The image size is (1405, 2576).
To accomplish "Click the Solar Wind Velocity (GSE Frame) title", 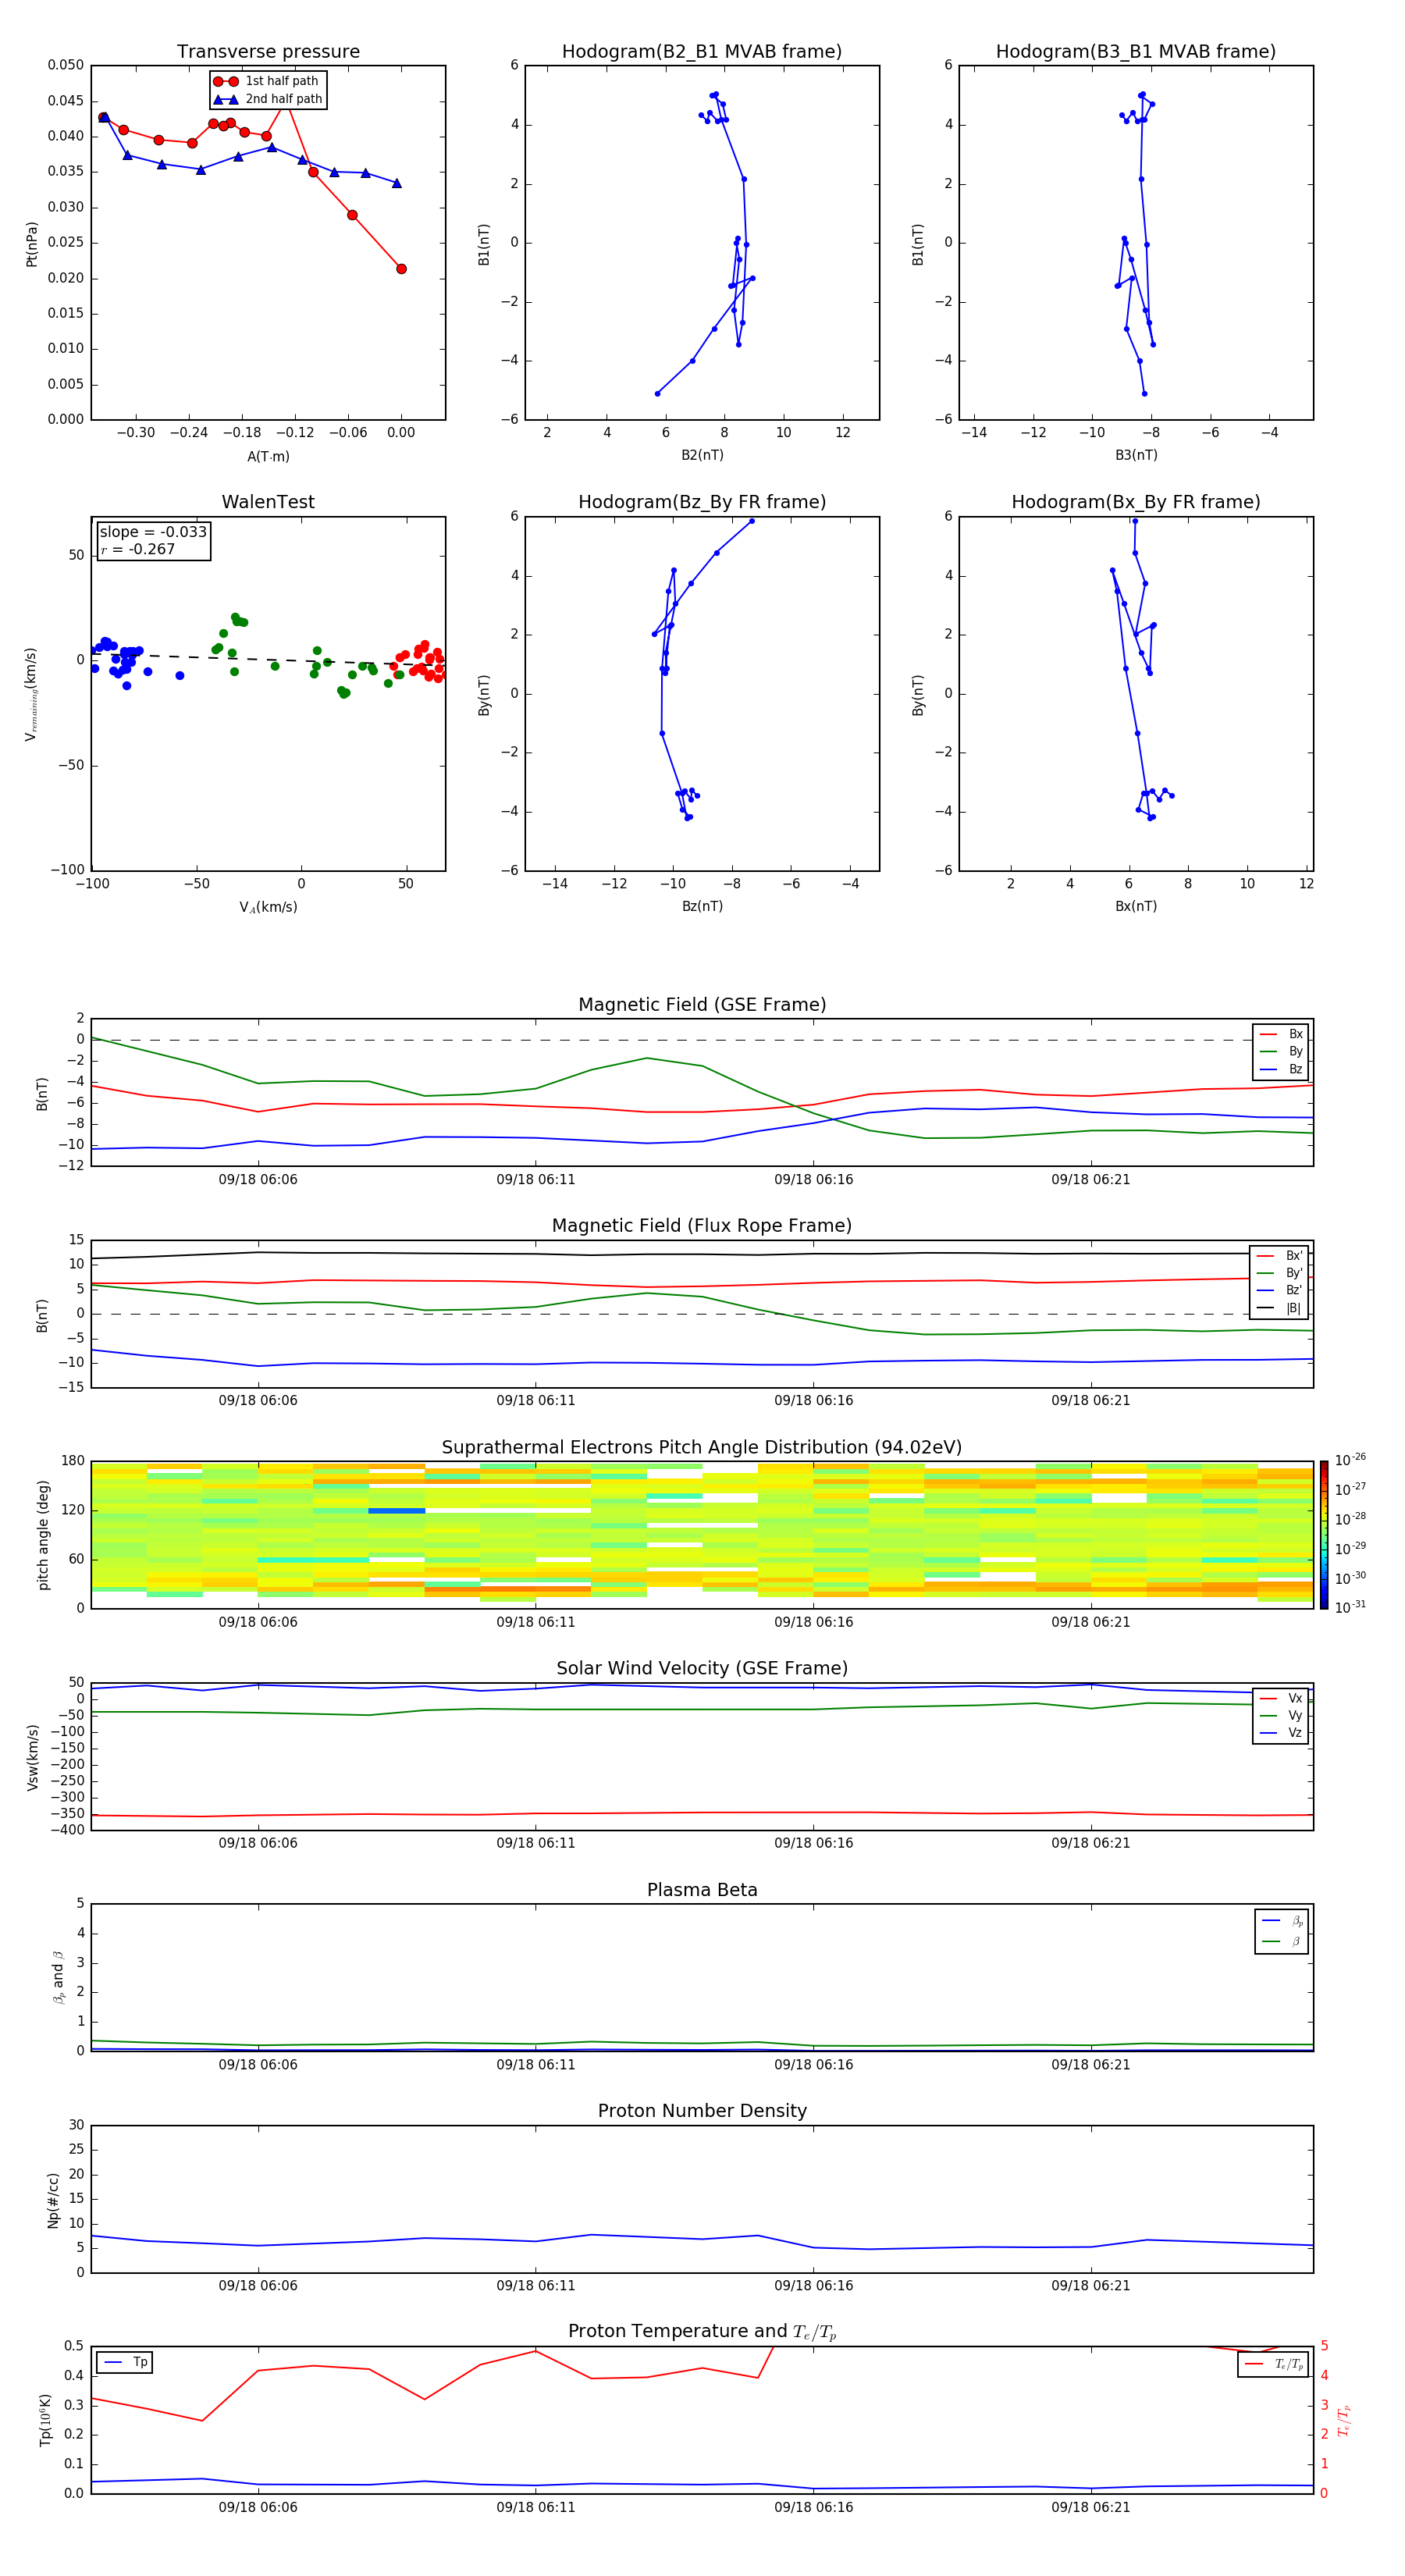I will click(702, 1669).
